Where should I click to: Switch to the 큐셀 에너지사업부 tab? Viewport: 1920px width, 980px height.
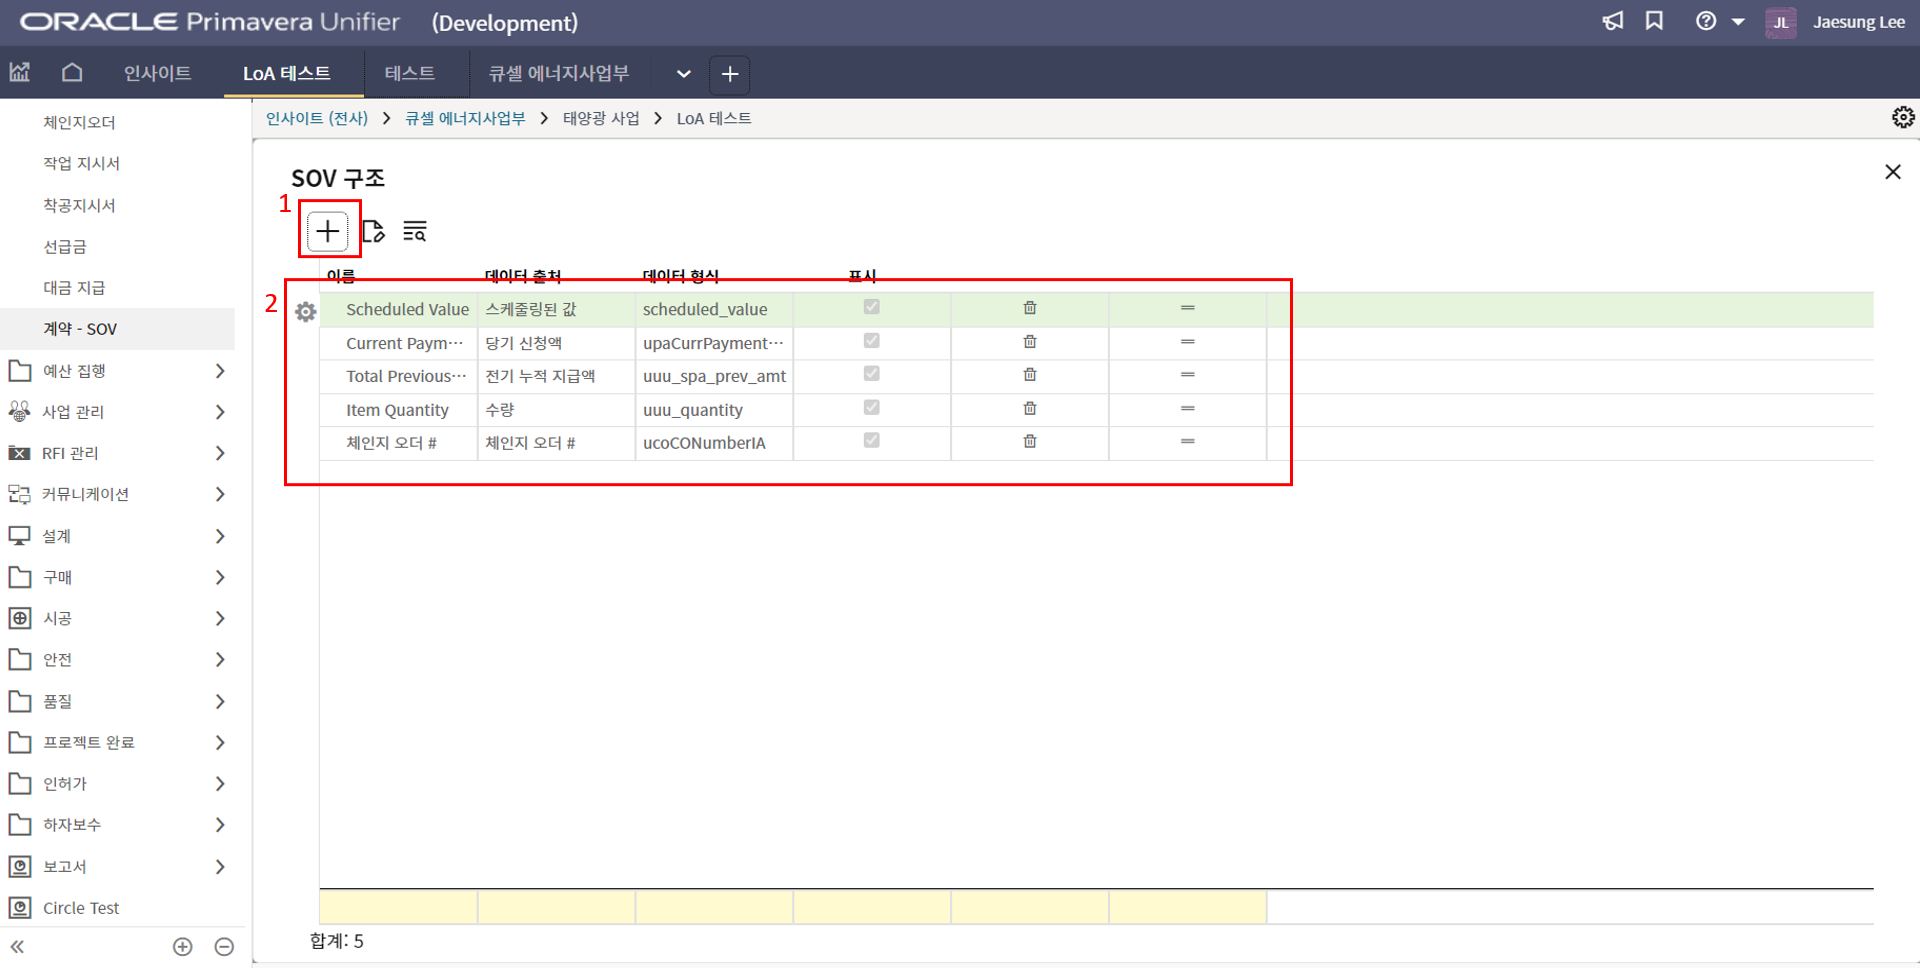tap(558, 74)
